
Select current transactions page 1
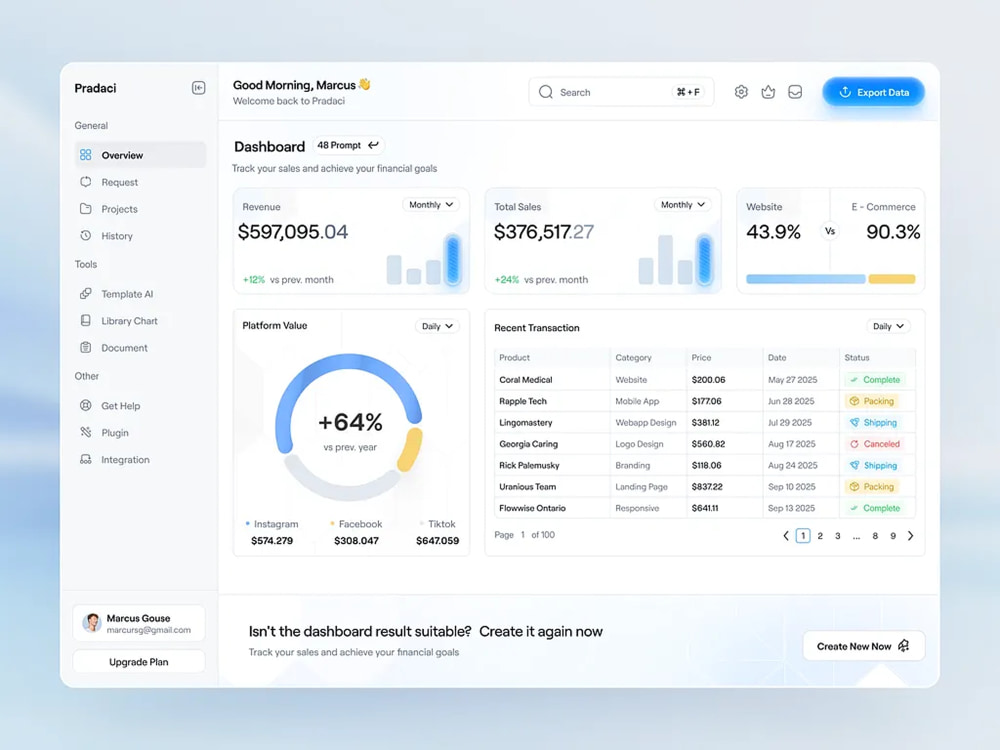click(x=803, y=536)
